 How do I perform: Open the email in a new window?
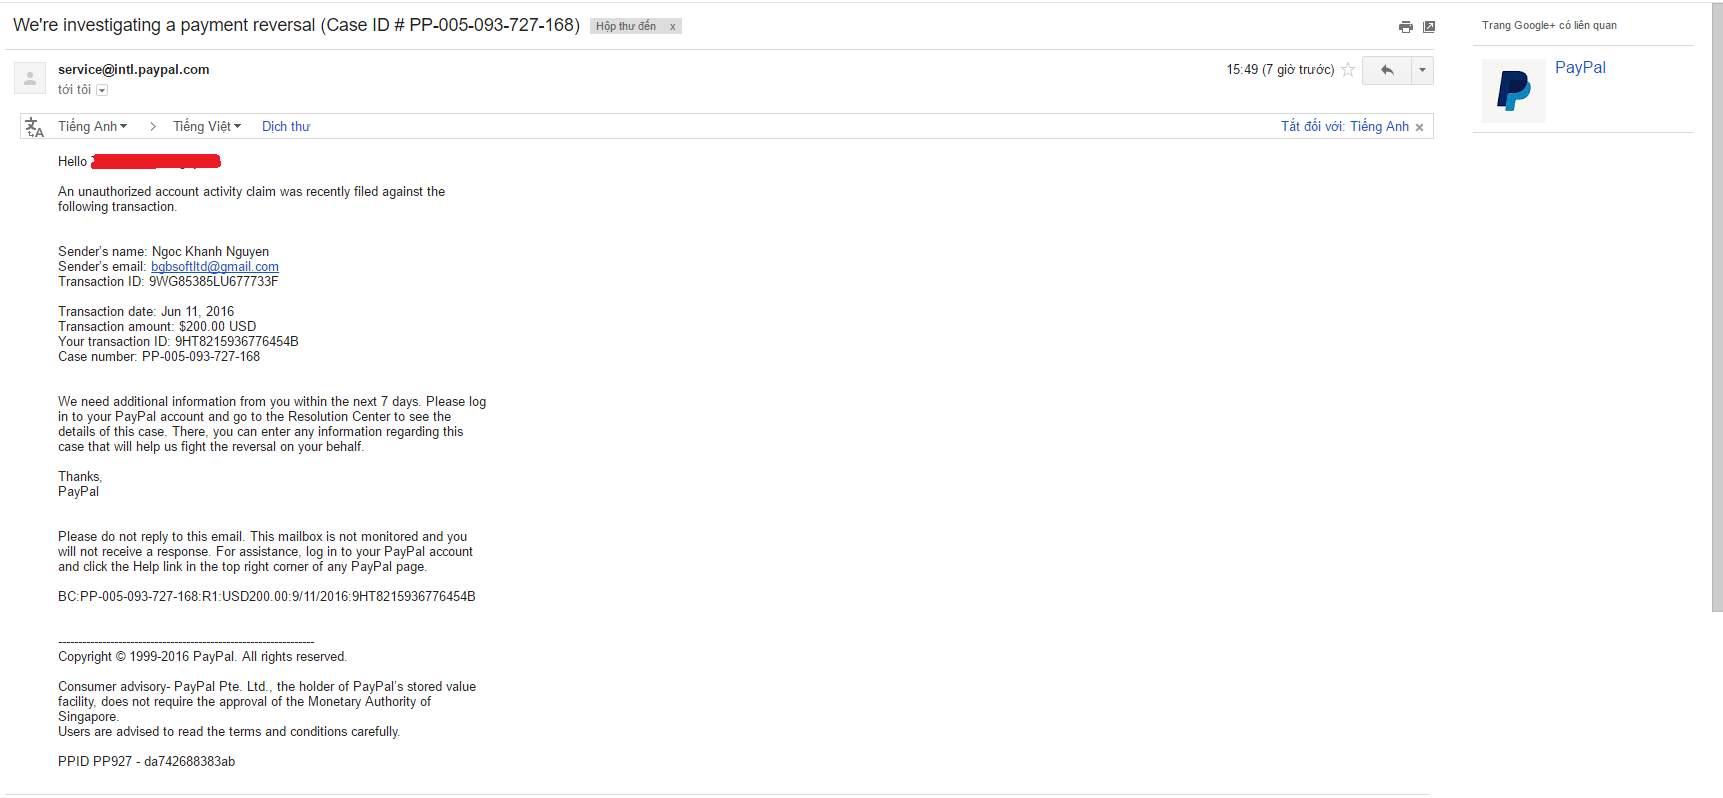1429,27
